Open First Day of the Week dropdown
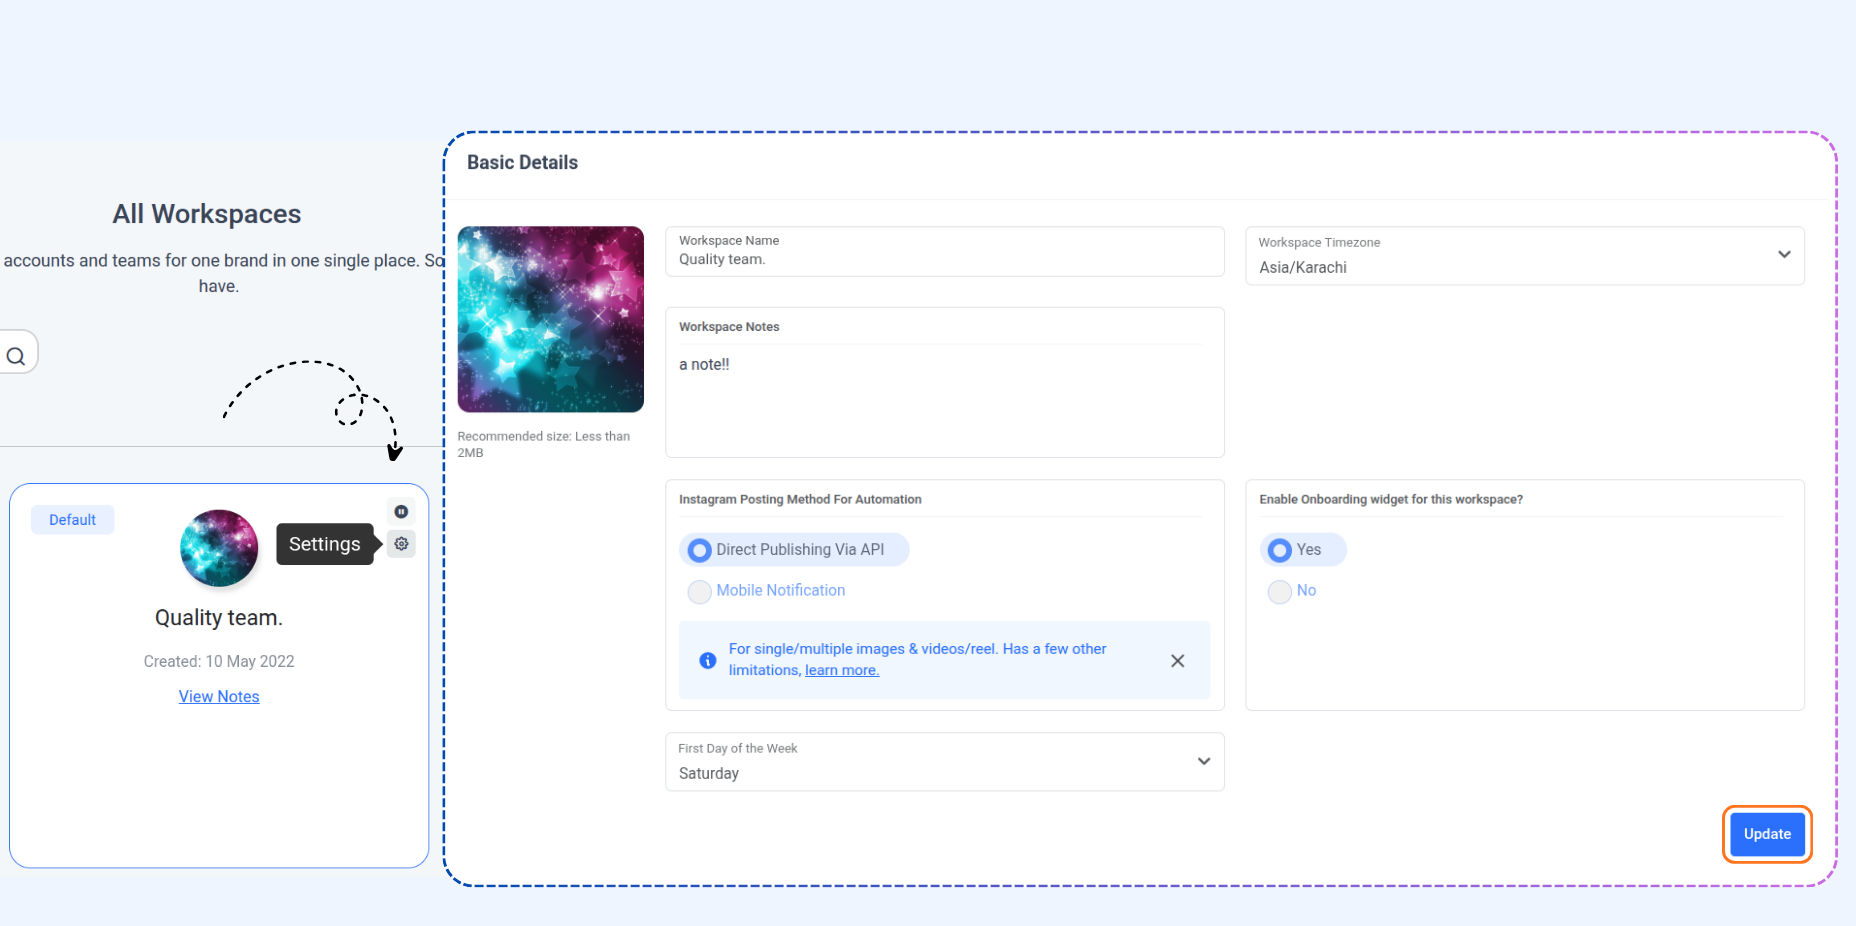This screenshot has height=926, width=1856. pyautogui.click(x=945, y=762)
